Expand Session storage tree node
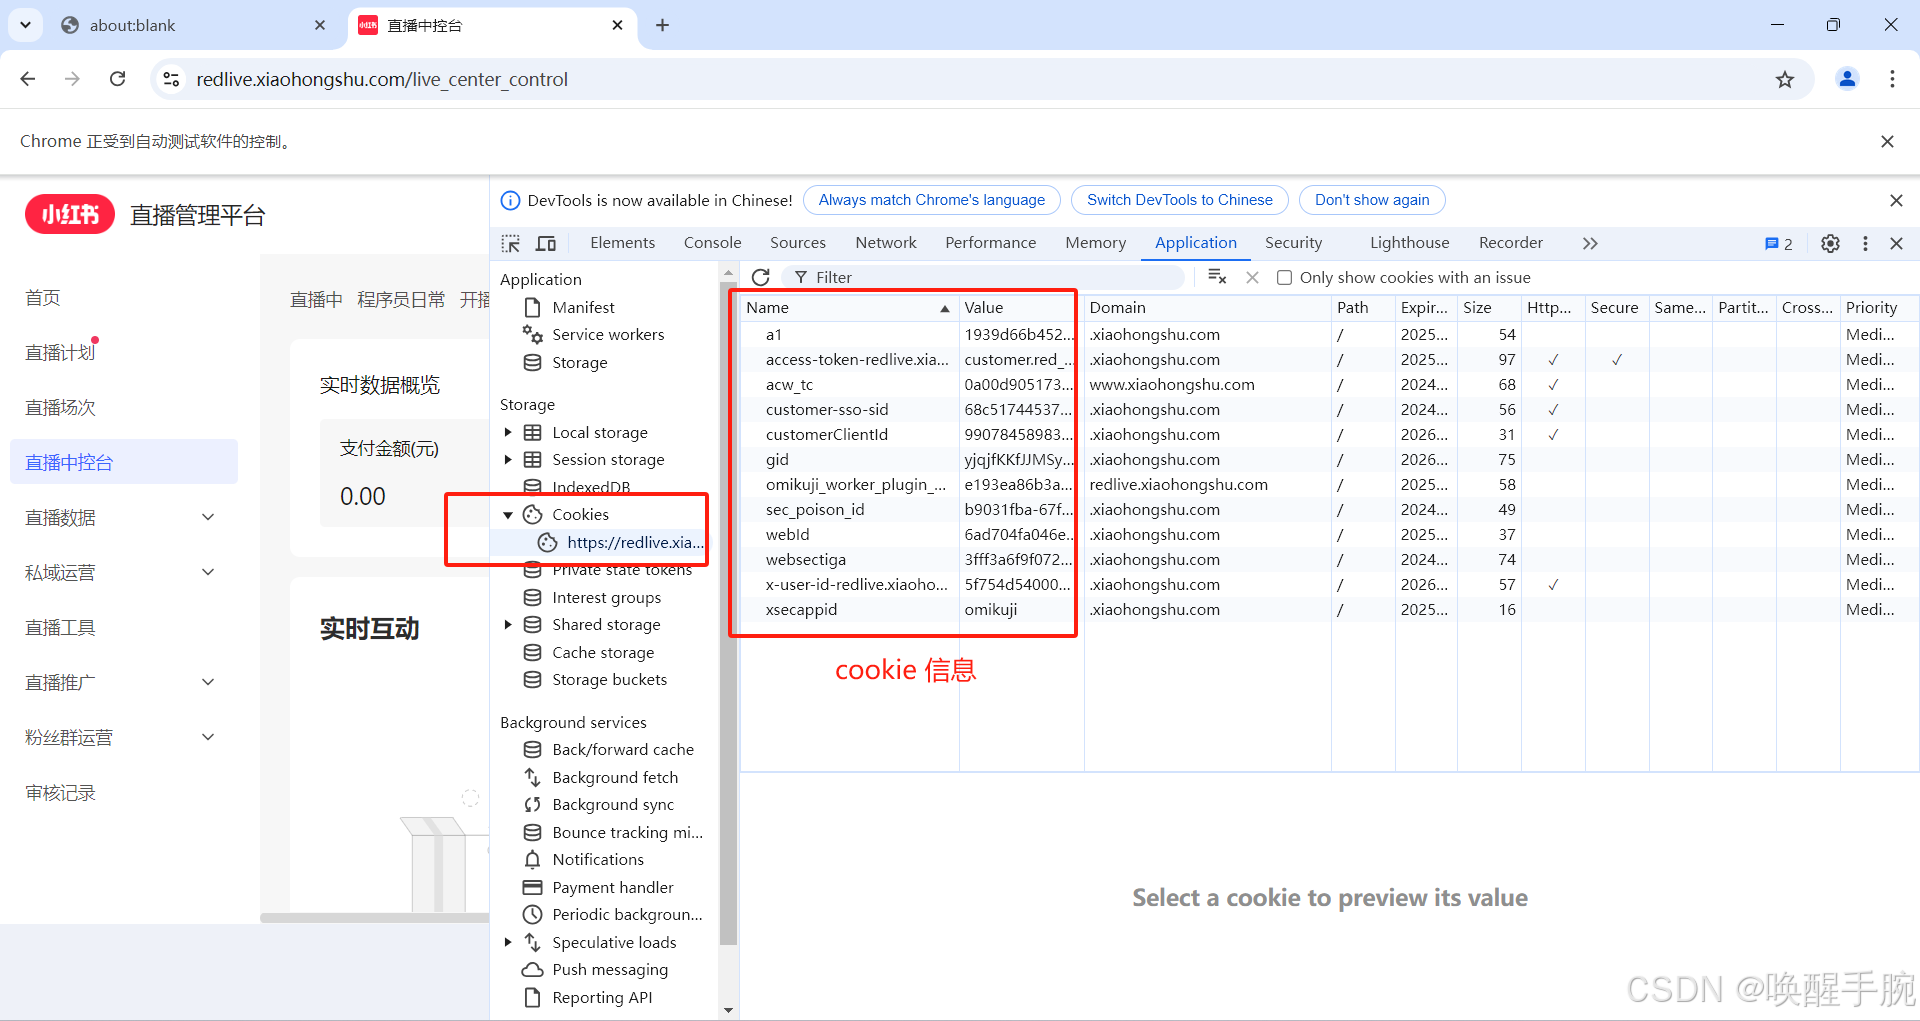This screenshot has width=1920, height=1021. (508, 459)
